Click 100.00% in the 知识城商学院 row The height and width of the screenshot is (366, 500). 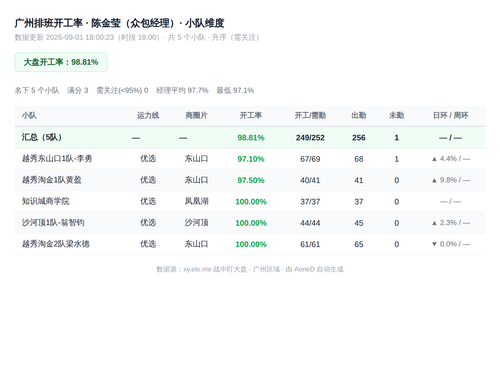[251, 202]
